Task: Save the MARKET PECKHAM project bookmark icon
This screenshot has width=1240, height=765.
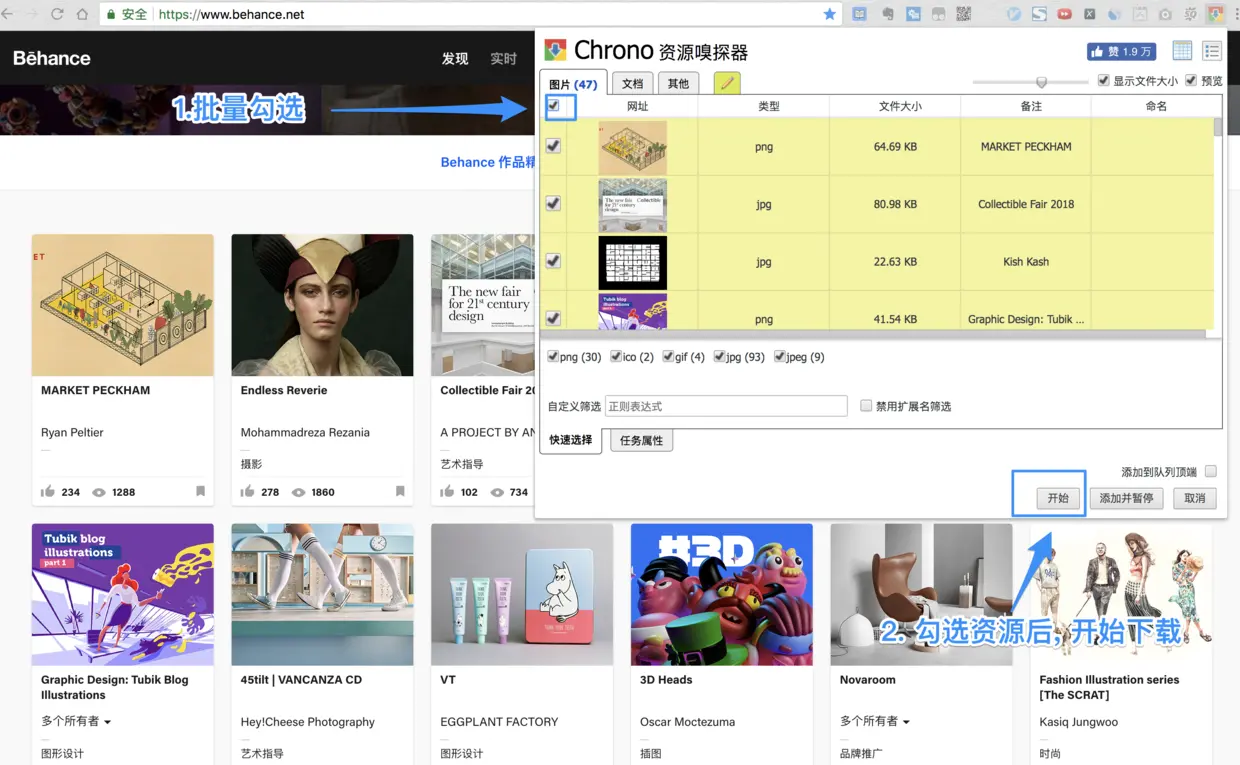Action: tap(200, 491)
